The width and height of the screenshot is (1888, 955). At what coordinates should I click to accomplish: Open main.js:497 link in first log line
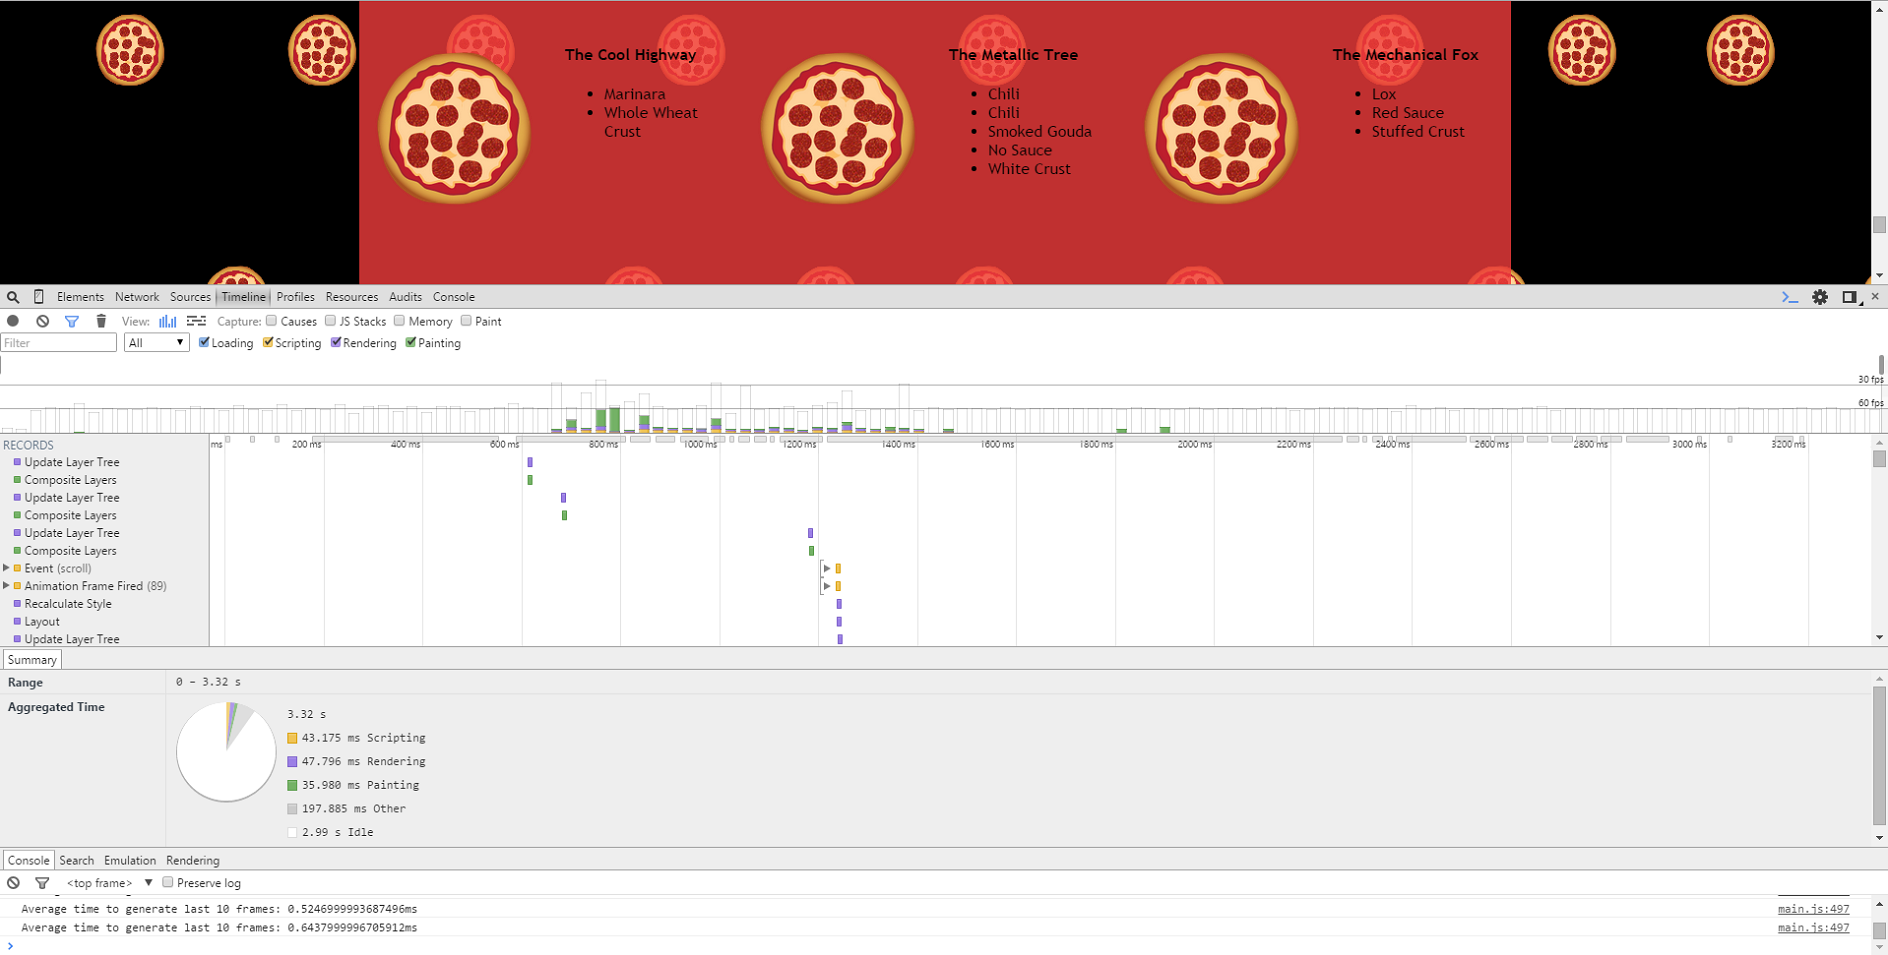coord(1813,909)
